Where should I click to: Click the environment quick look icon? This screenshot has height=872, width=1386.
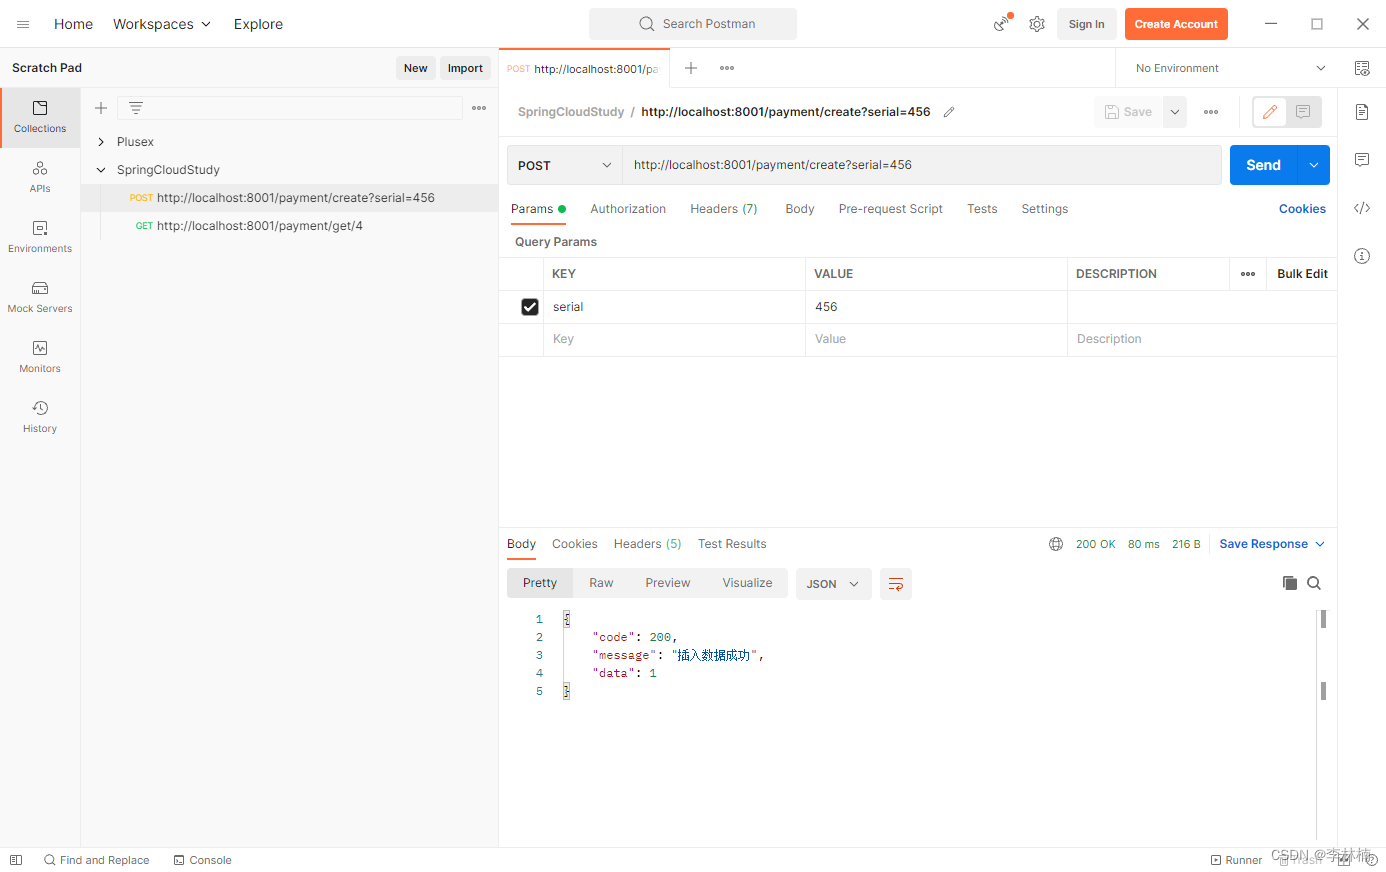pyautogui.click(x=1362, y=68)
